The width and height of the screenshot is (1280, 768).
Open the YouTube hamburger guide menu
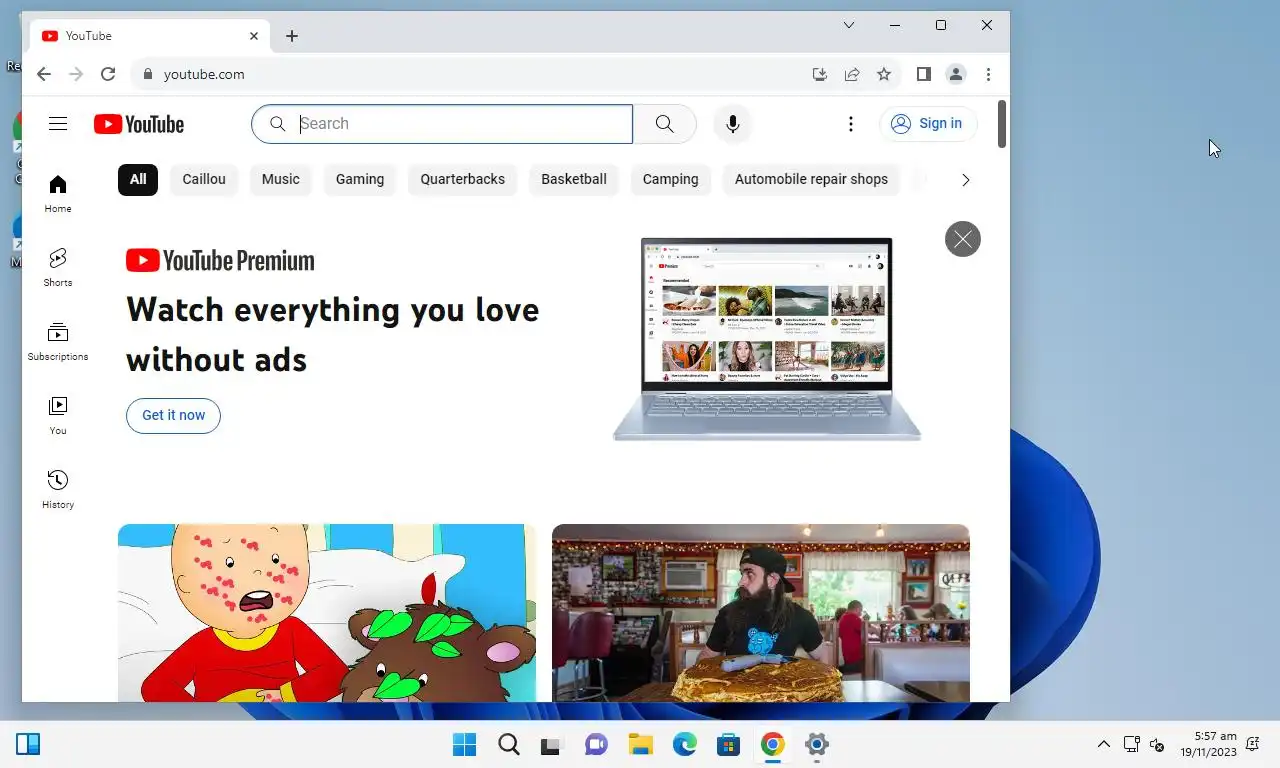[x=58, y=124]
